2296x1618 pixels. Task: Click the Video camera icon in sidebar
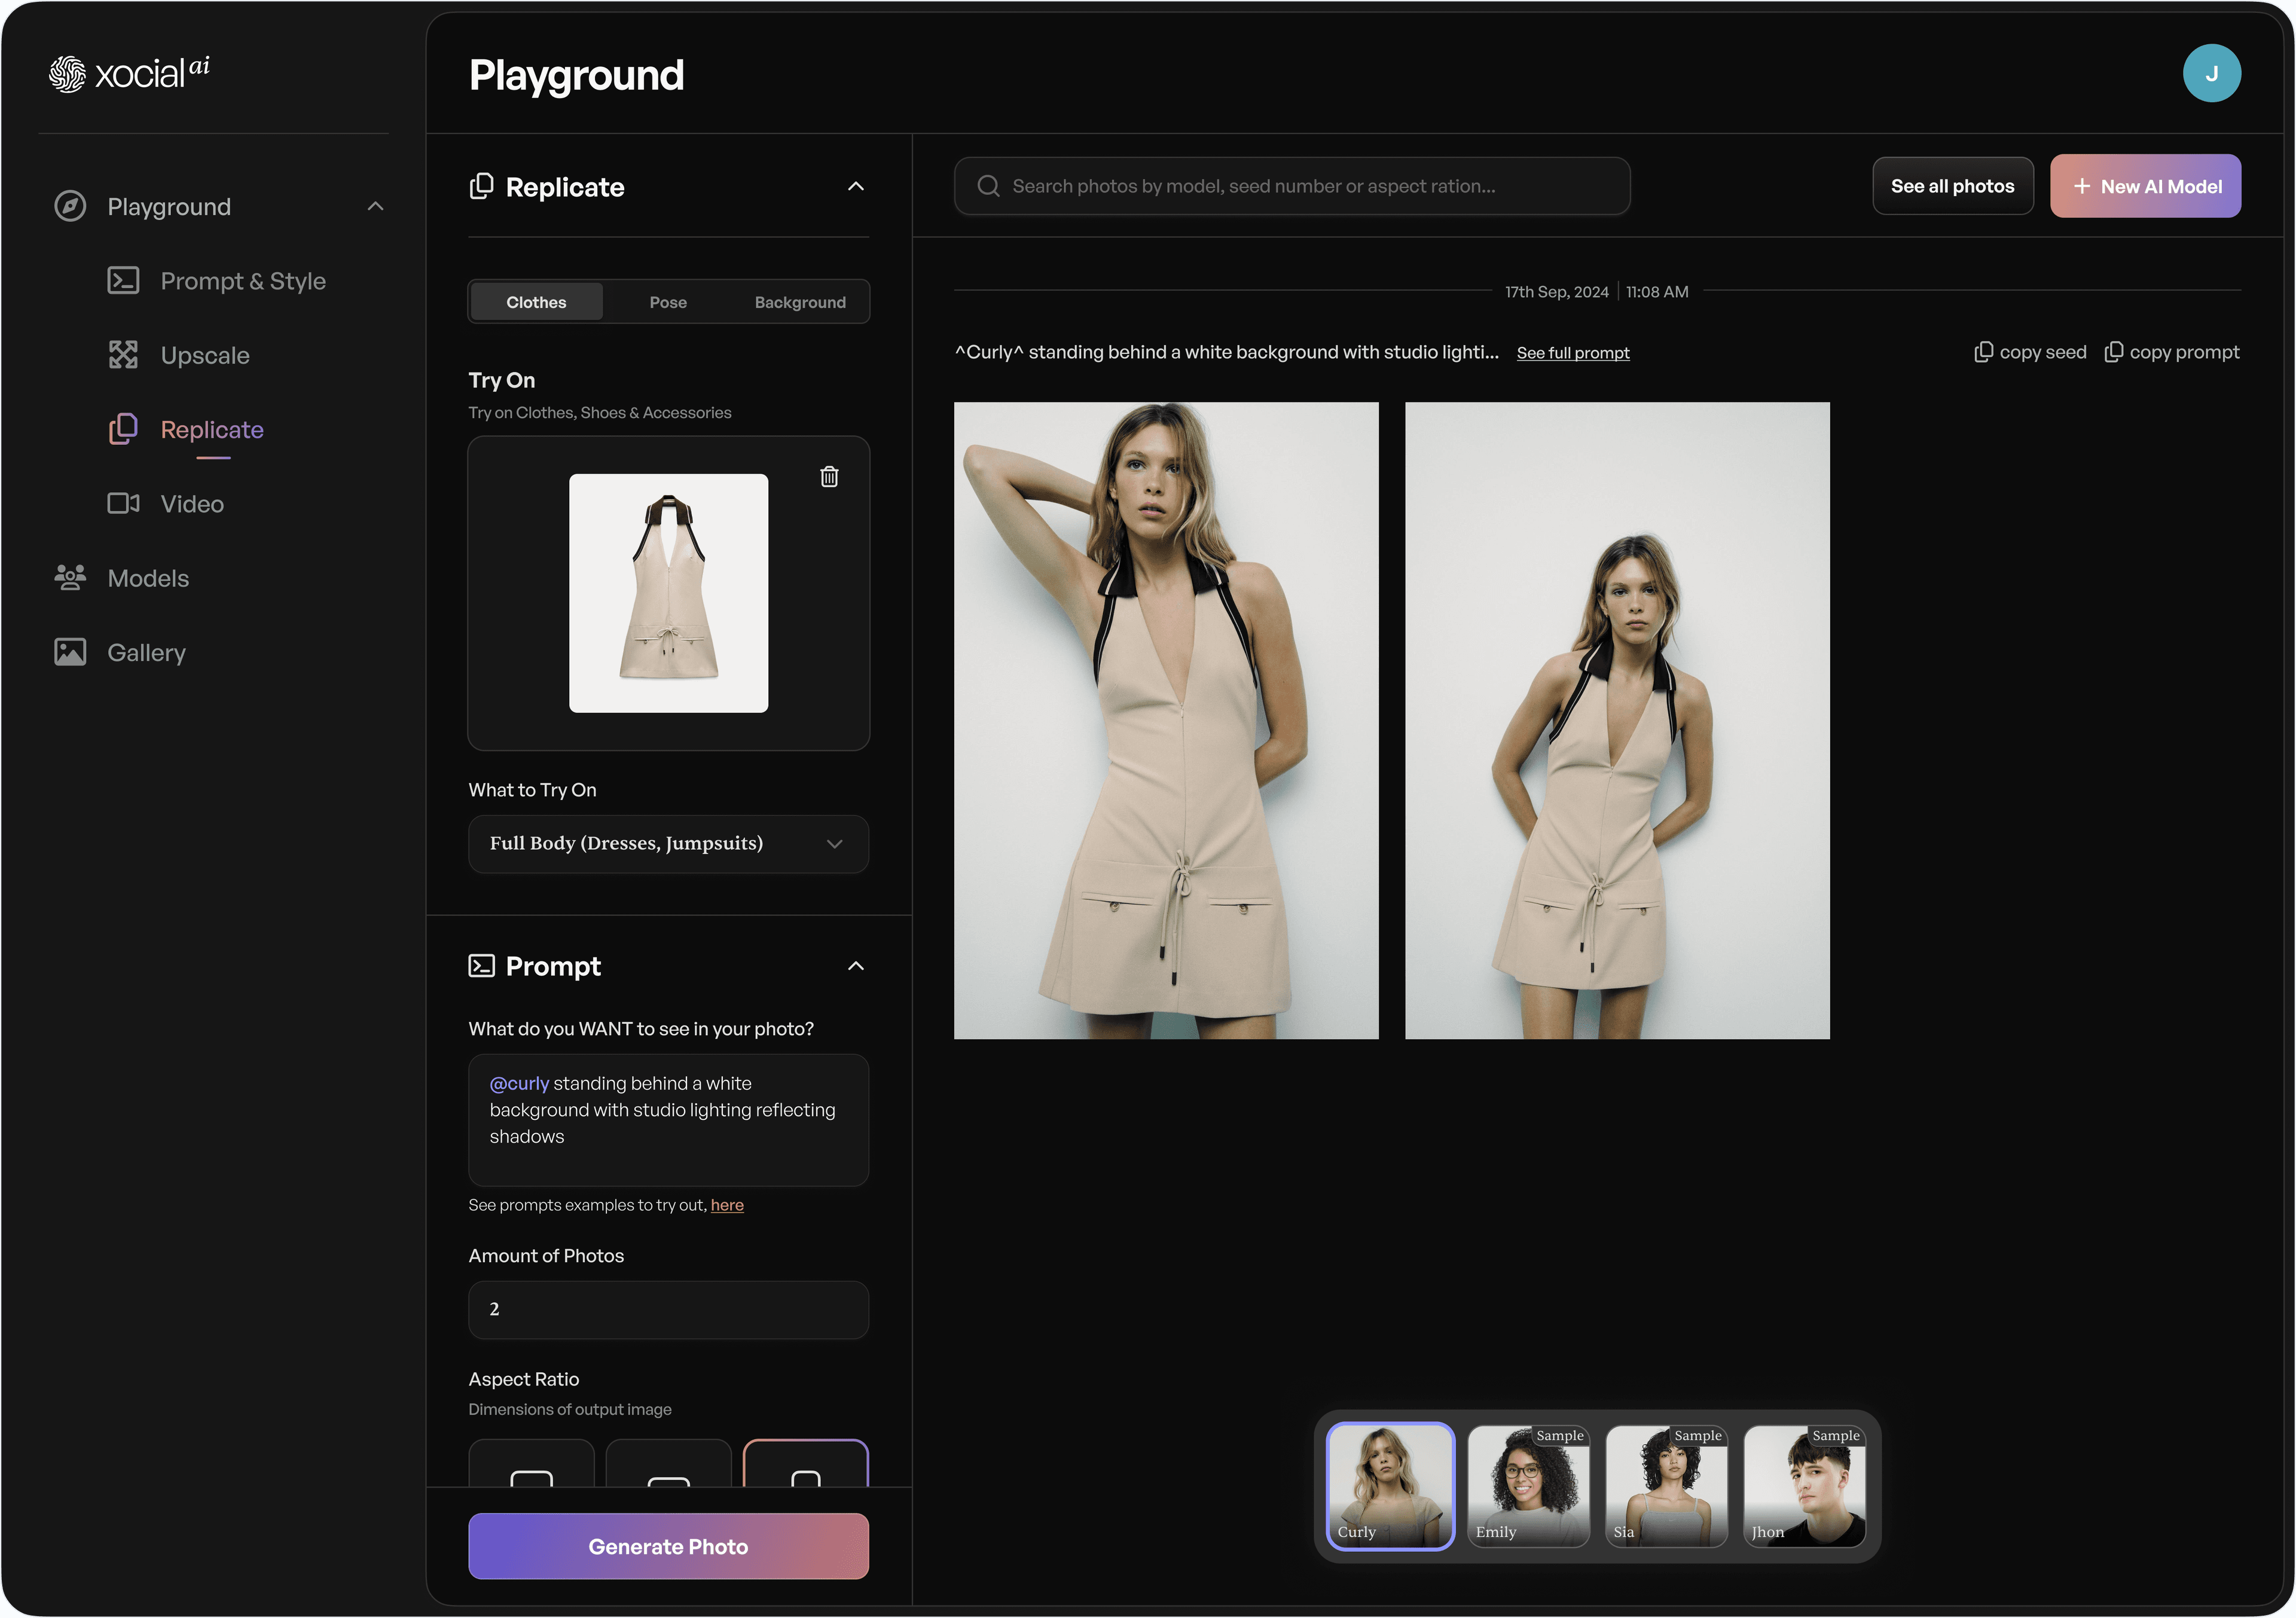123,504
